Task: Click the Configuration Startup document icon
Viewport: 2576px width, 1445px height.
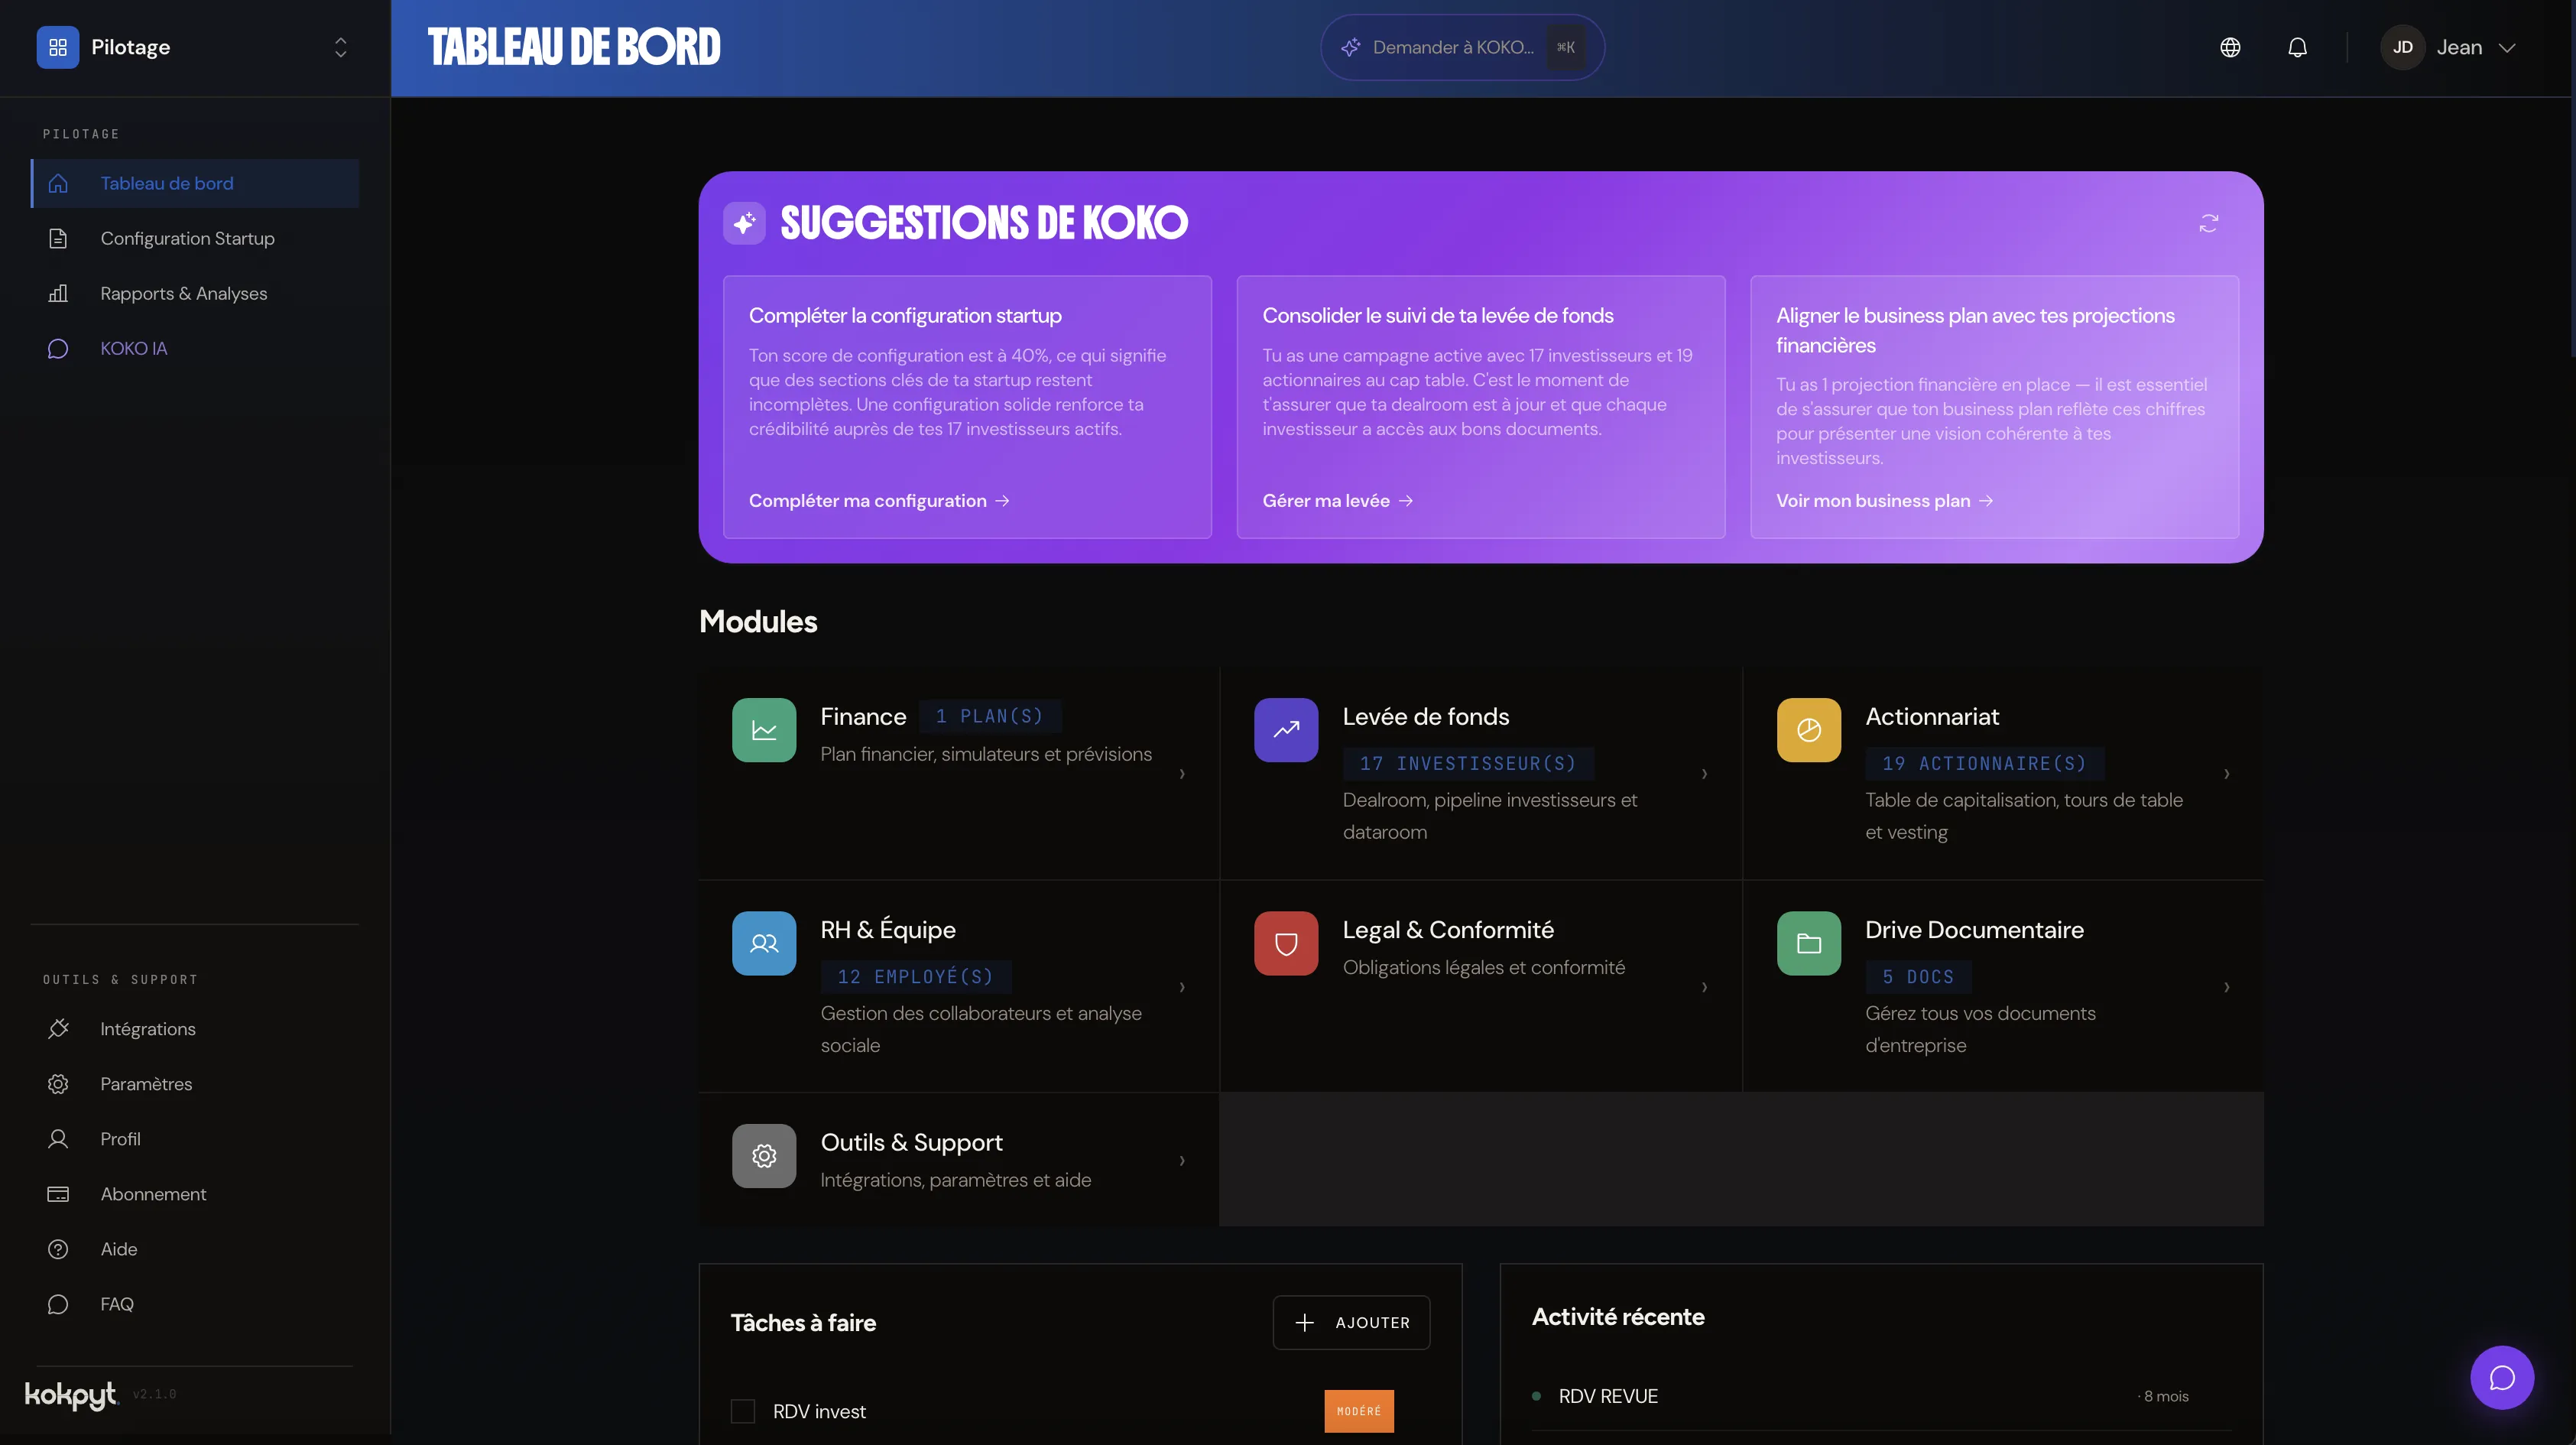Action: 58,238
